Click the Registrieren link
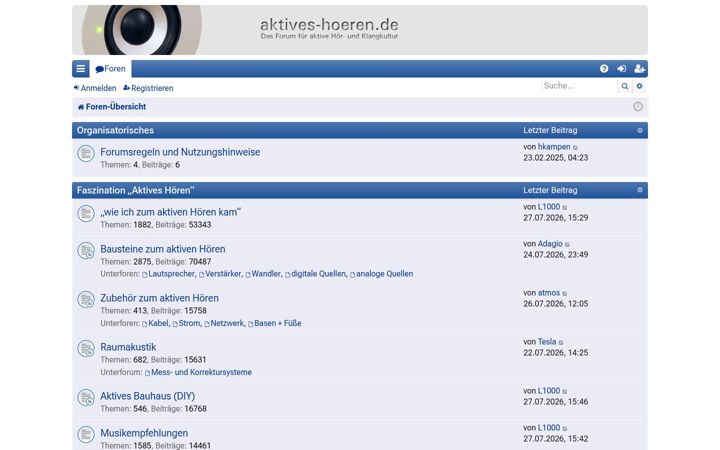The image size is (720, 450). point(148,88)
